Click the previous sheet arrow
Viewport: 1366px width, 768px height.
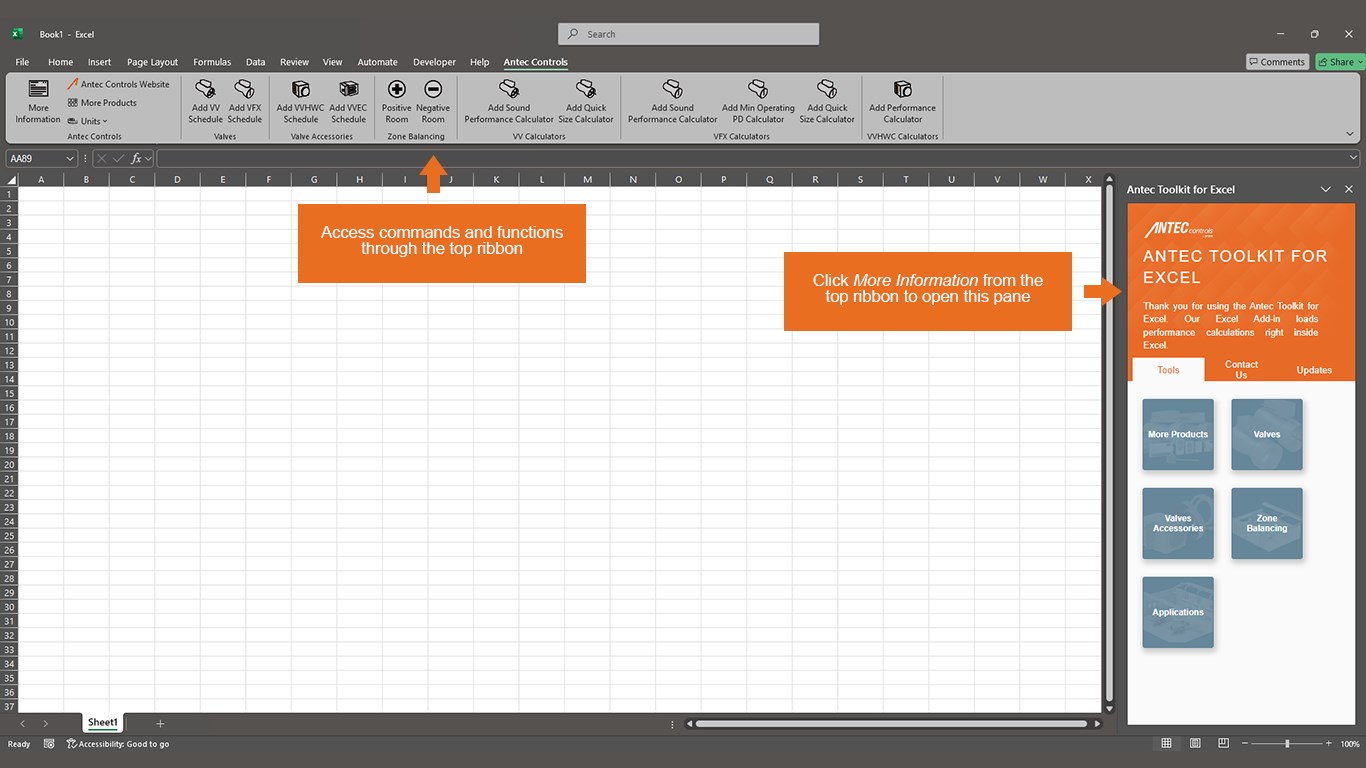[x=23, y=724]
